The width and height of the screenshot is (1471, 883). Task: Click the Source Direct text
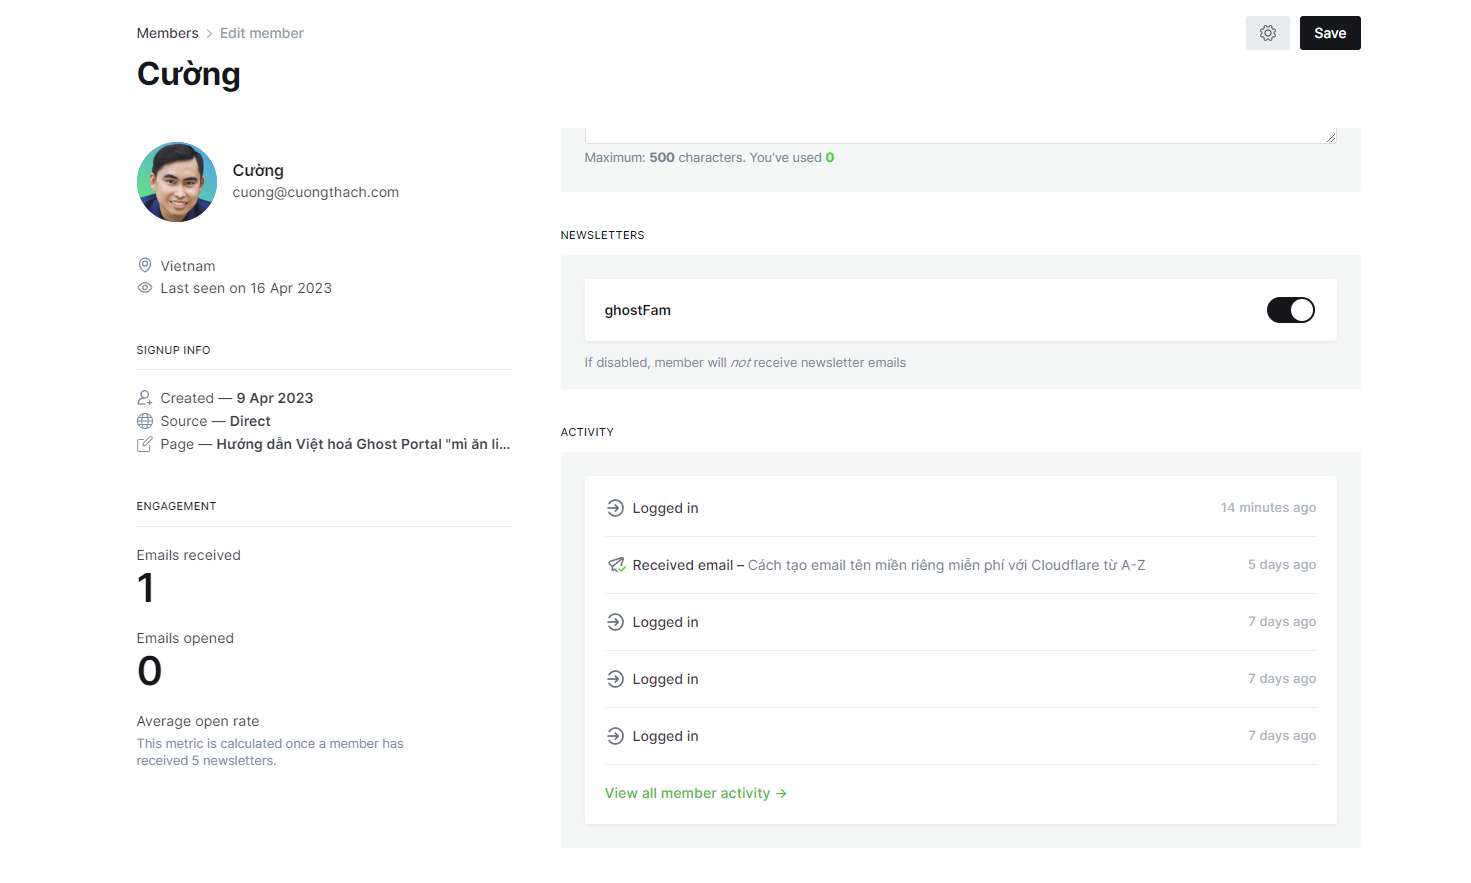(215, 421)
